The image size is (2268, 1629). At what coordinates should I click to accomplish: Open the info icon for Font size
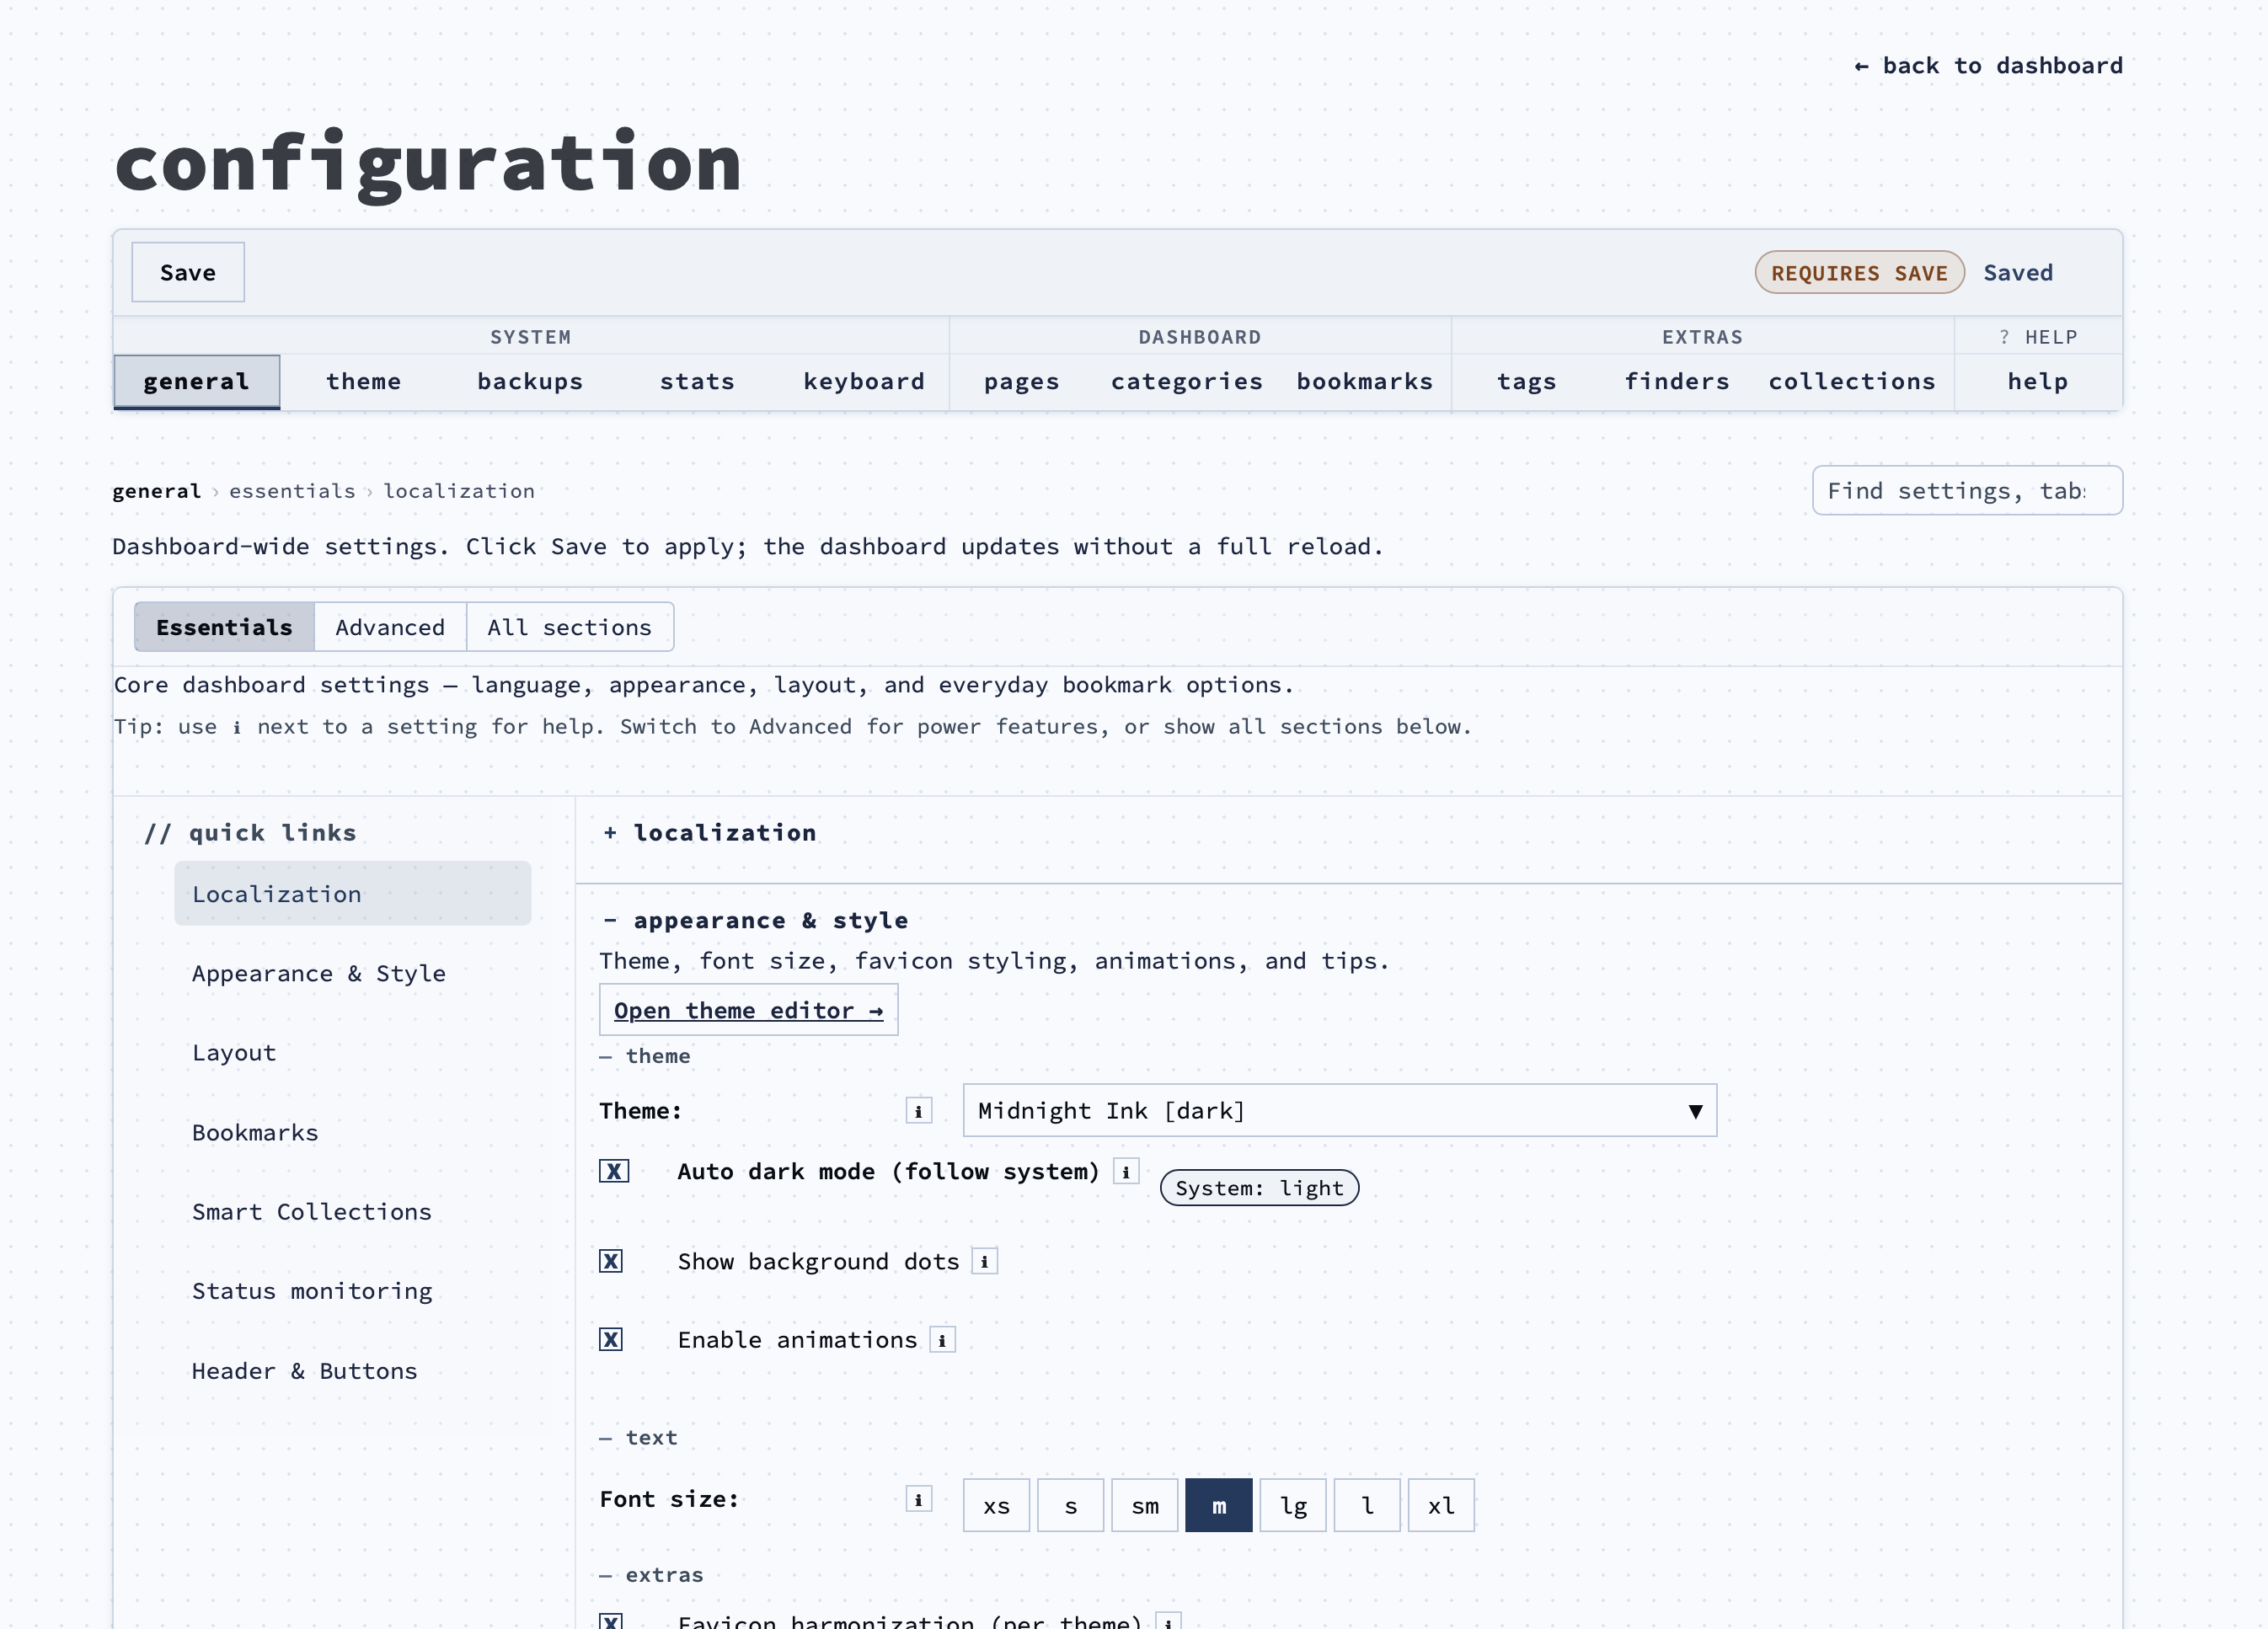pos(918,1499)
